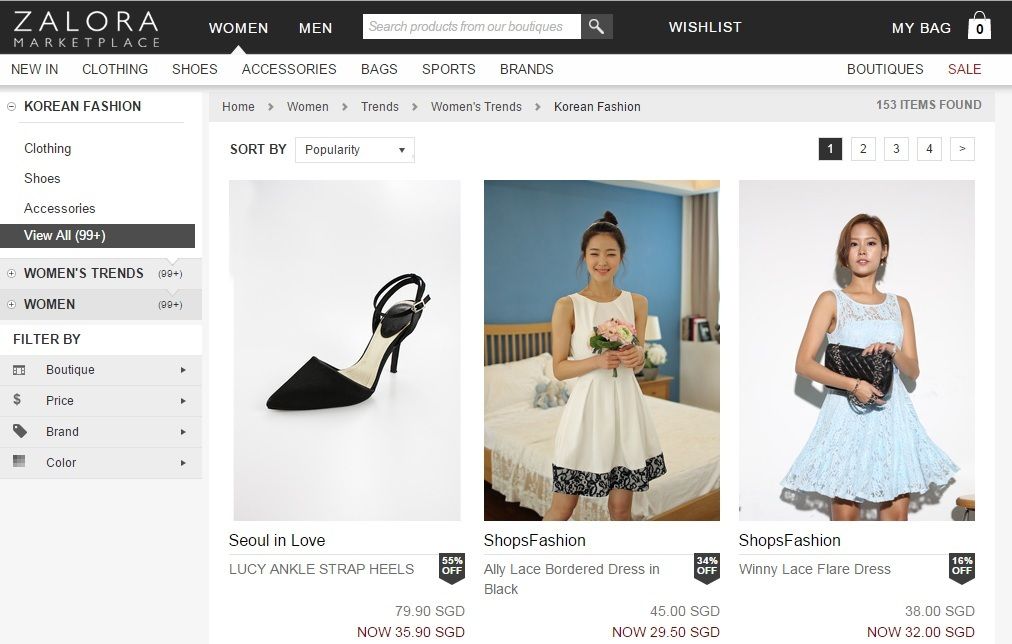The height and width of the screenshot is (644, 1012).
Task: Open the shopping bag icon
Action: coord(979,26)
